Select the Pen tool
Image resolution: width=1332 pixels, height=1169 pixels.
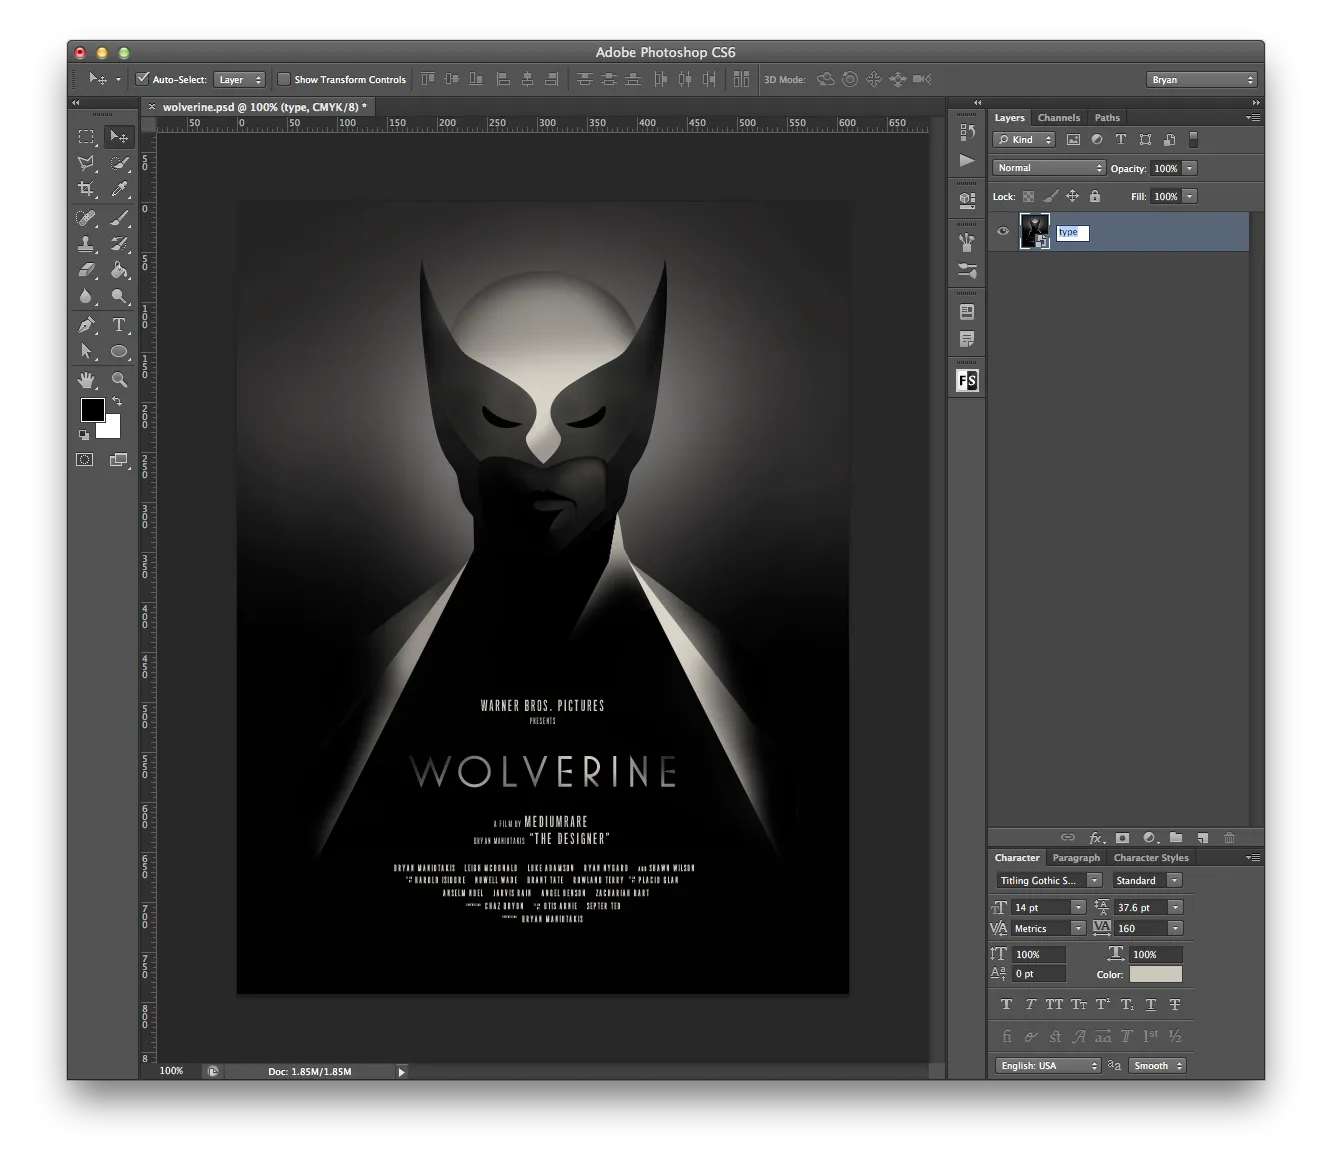point(87,325)
